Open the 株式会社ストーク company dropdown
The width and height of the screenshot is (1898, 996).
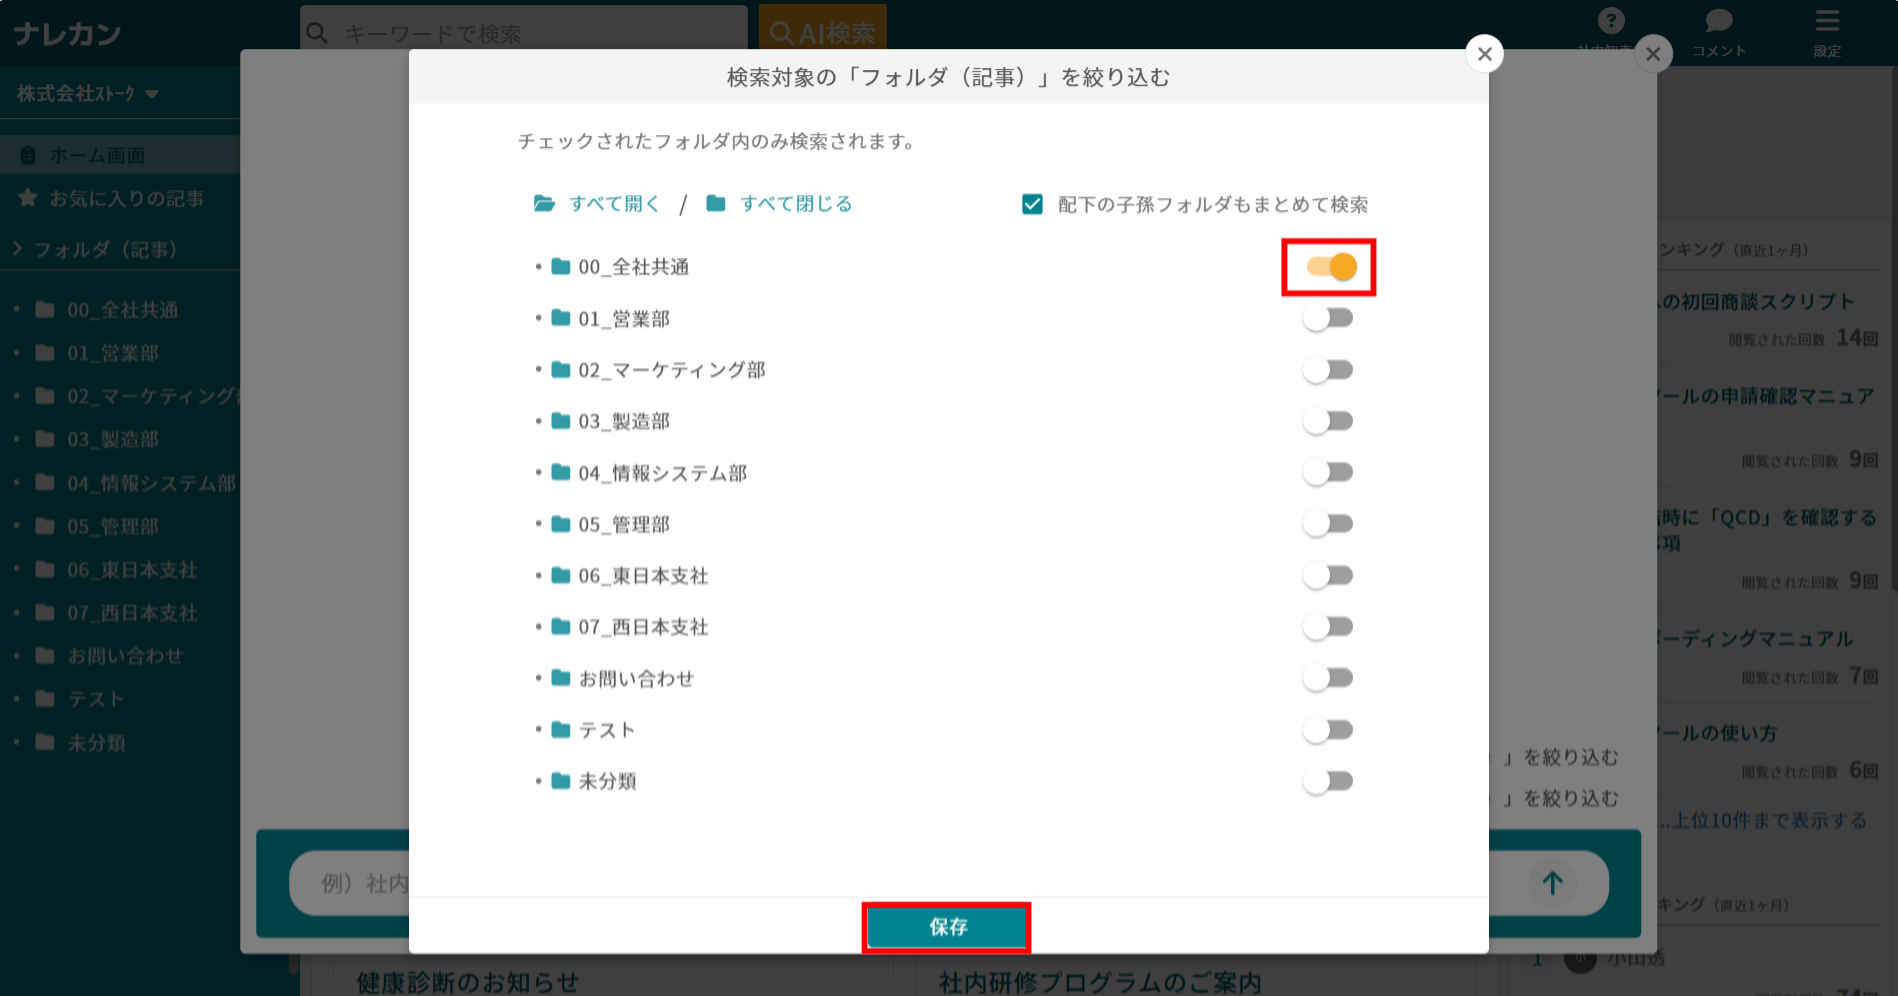click(88, 94)
